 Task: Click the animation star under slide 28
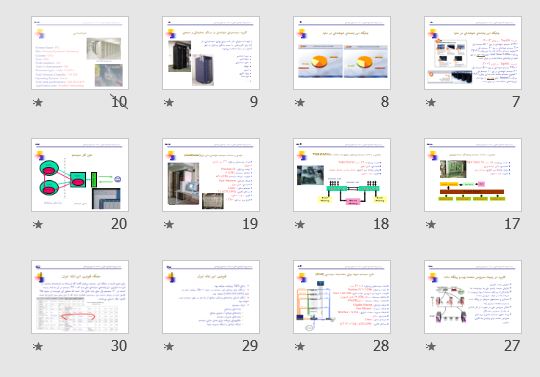(300, 346)
